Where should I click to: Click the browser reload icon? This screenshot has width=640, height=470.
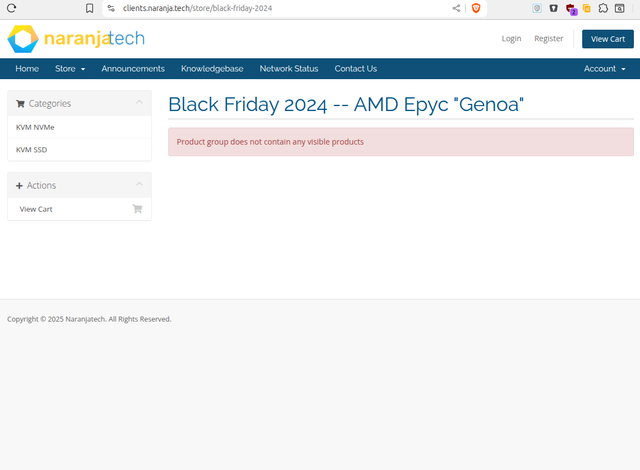pos(11,8)
